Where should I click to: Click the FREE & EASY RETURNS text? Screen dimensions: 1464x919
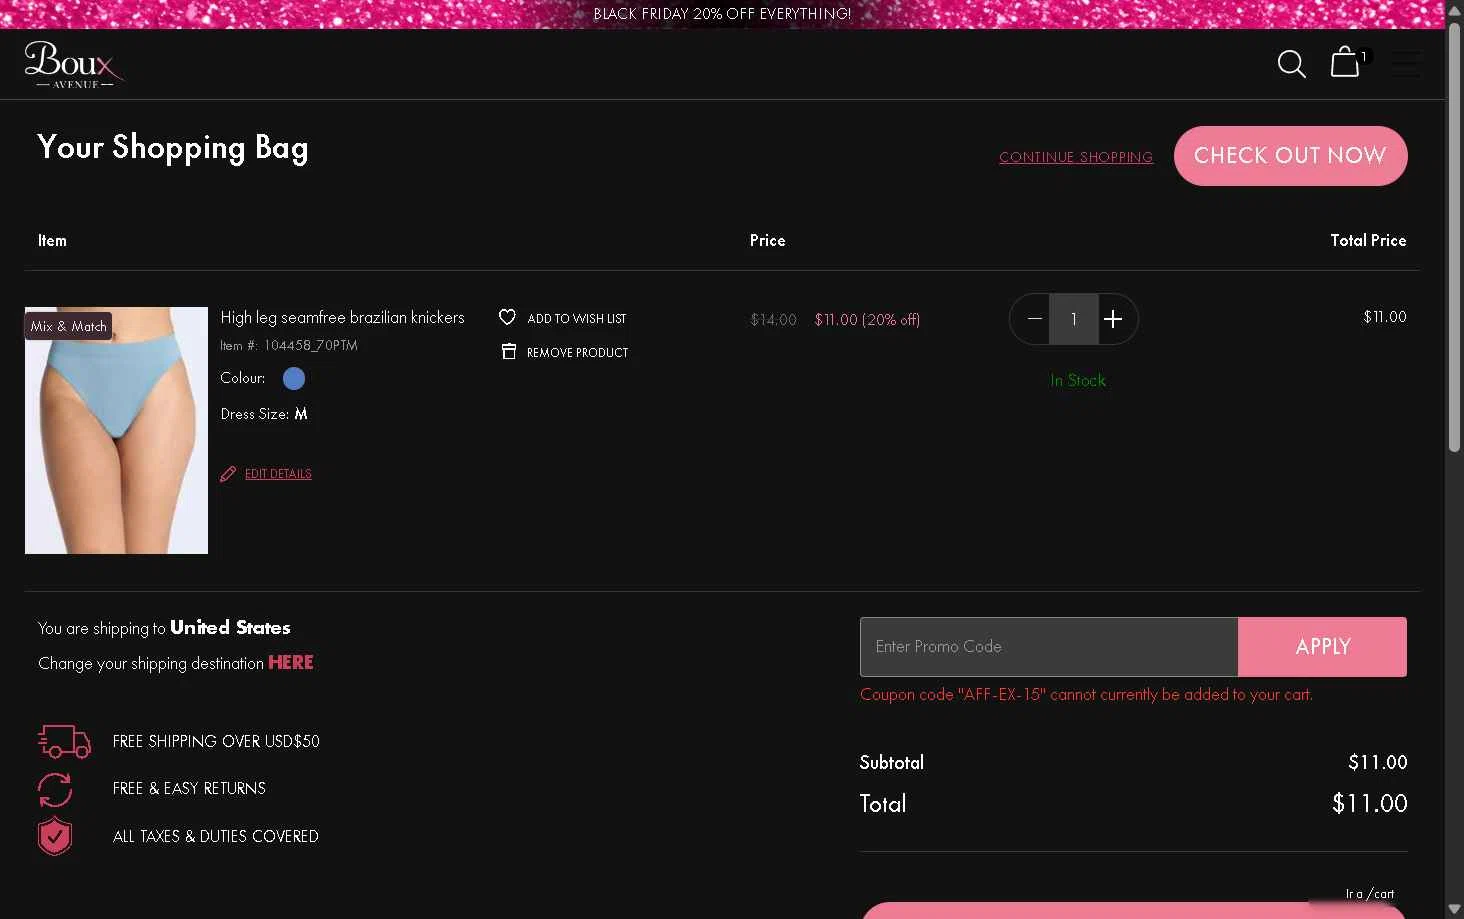point(189,788)
